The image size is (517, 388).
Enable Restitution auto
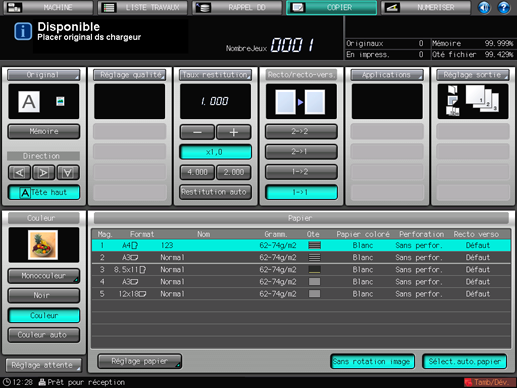[x=215, y=192]
